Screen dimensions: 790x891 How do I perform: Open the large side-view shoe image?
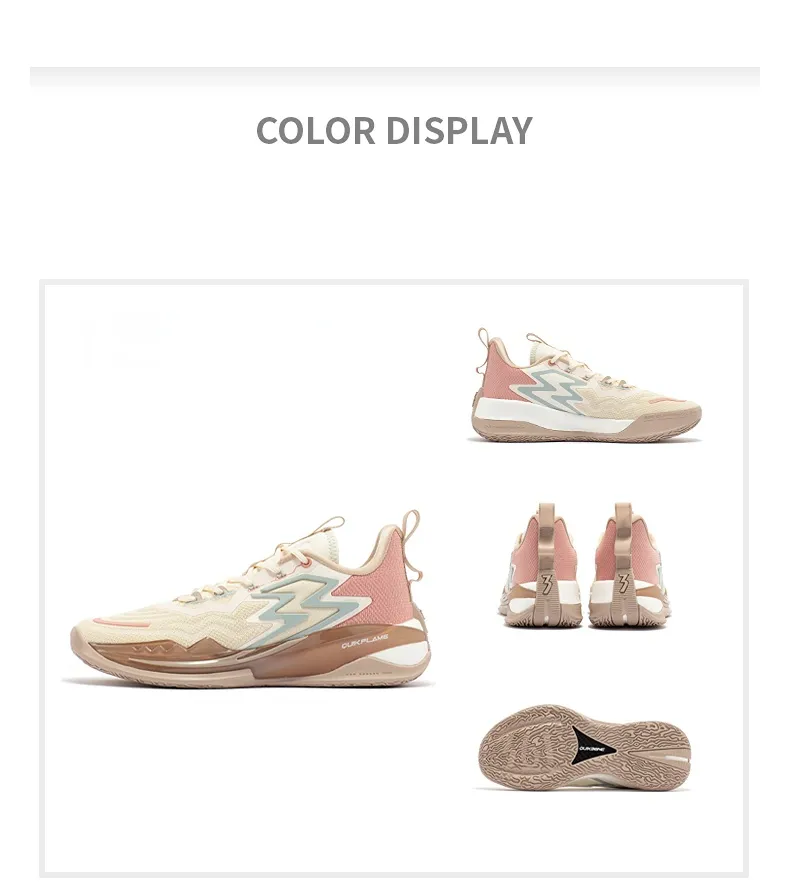tap(248, 599)
